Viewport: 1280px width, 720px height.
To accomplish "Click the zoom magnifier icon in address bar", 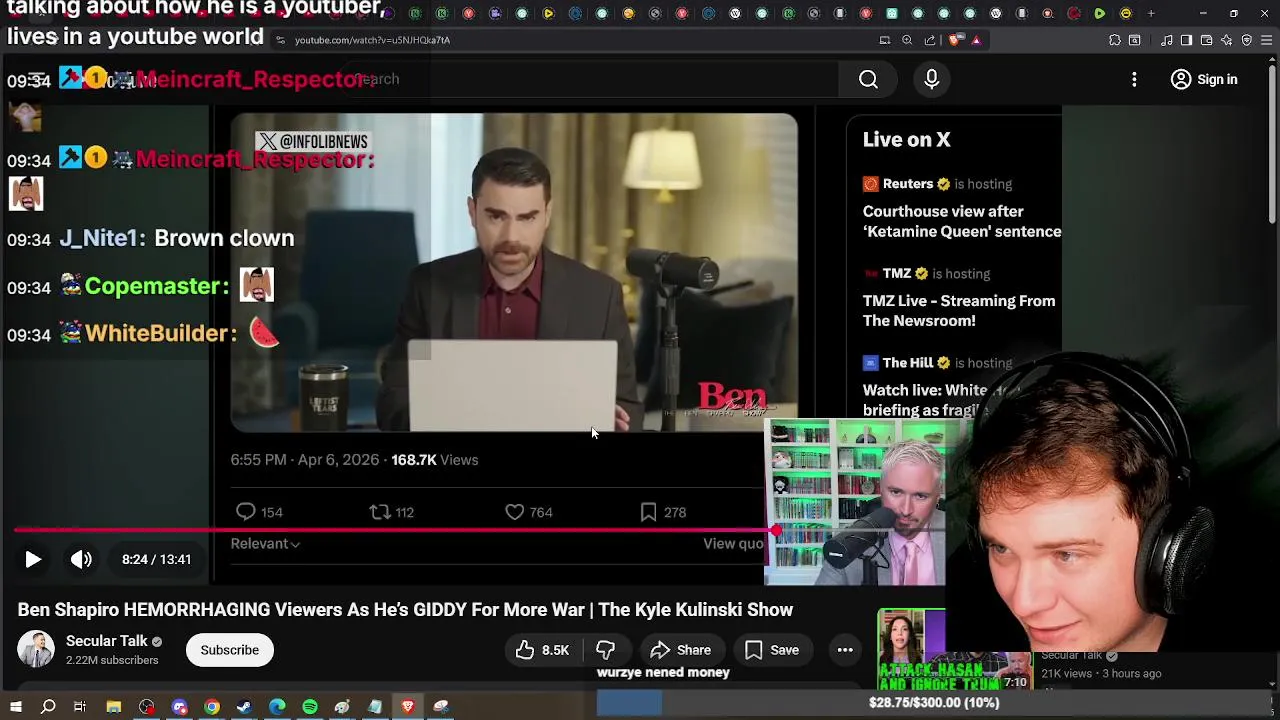I will 907,40.
